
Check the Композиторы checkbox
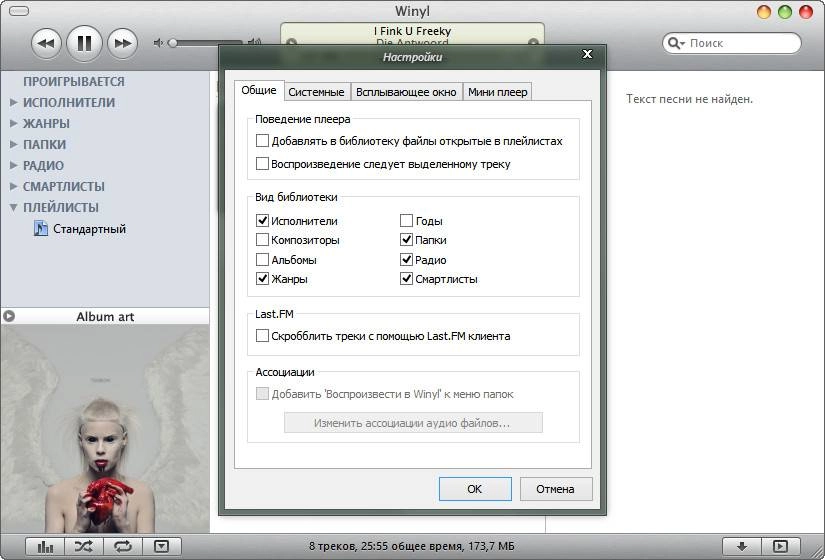point(262,240)
